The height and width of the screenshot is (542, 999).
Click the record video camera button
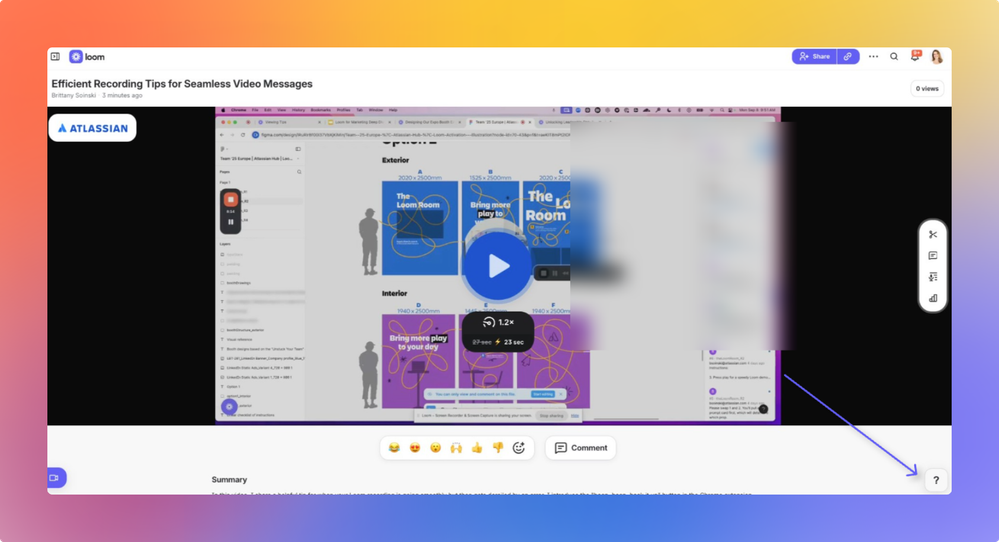pos(56,478)
